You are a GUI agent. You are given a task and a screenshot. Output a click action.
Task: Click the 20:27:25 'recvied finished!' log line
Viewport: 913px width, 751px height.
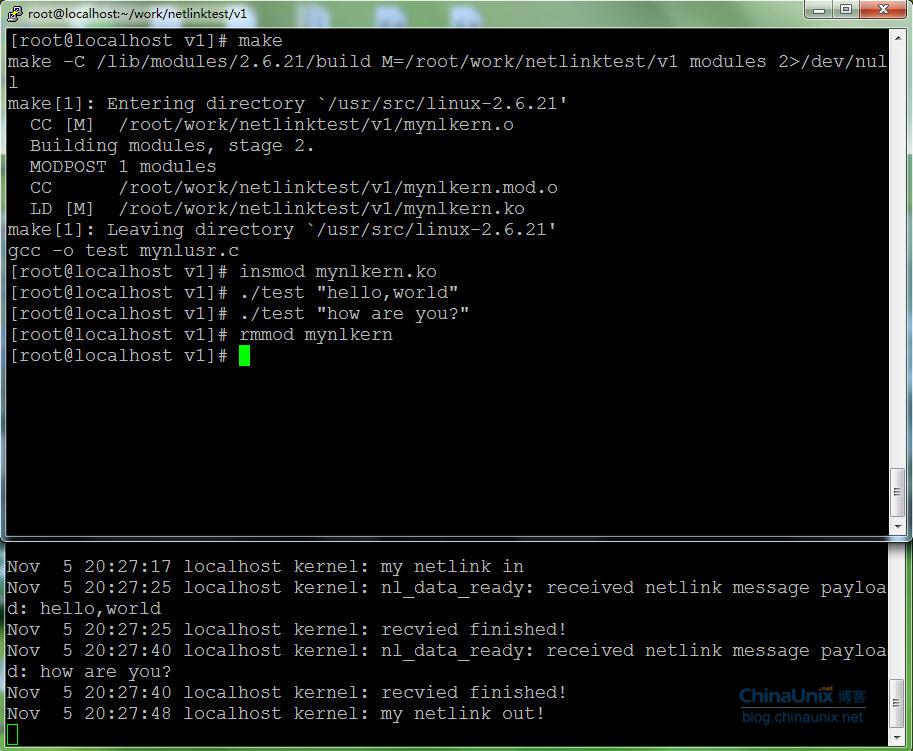click(286, 629)
